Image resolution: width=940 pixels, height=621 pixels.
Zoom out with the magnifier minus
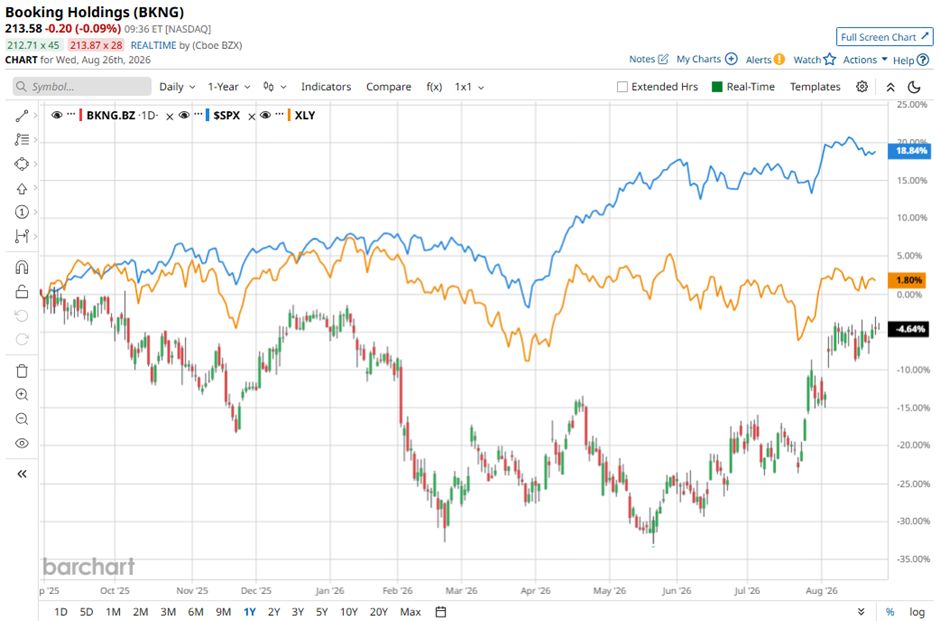(22, 418)
